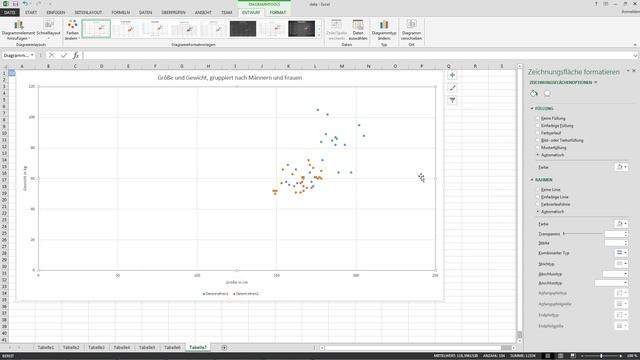Click the chart title text
640x360 pixels.
pyautogui.click(x=230, y=78)
